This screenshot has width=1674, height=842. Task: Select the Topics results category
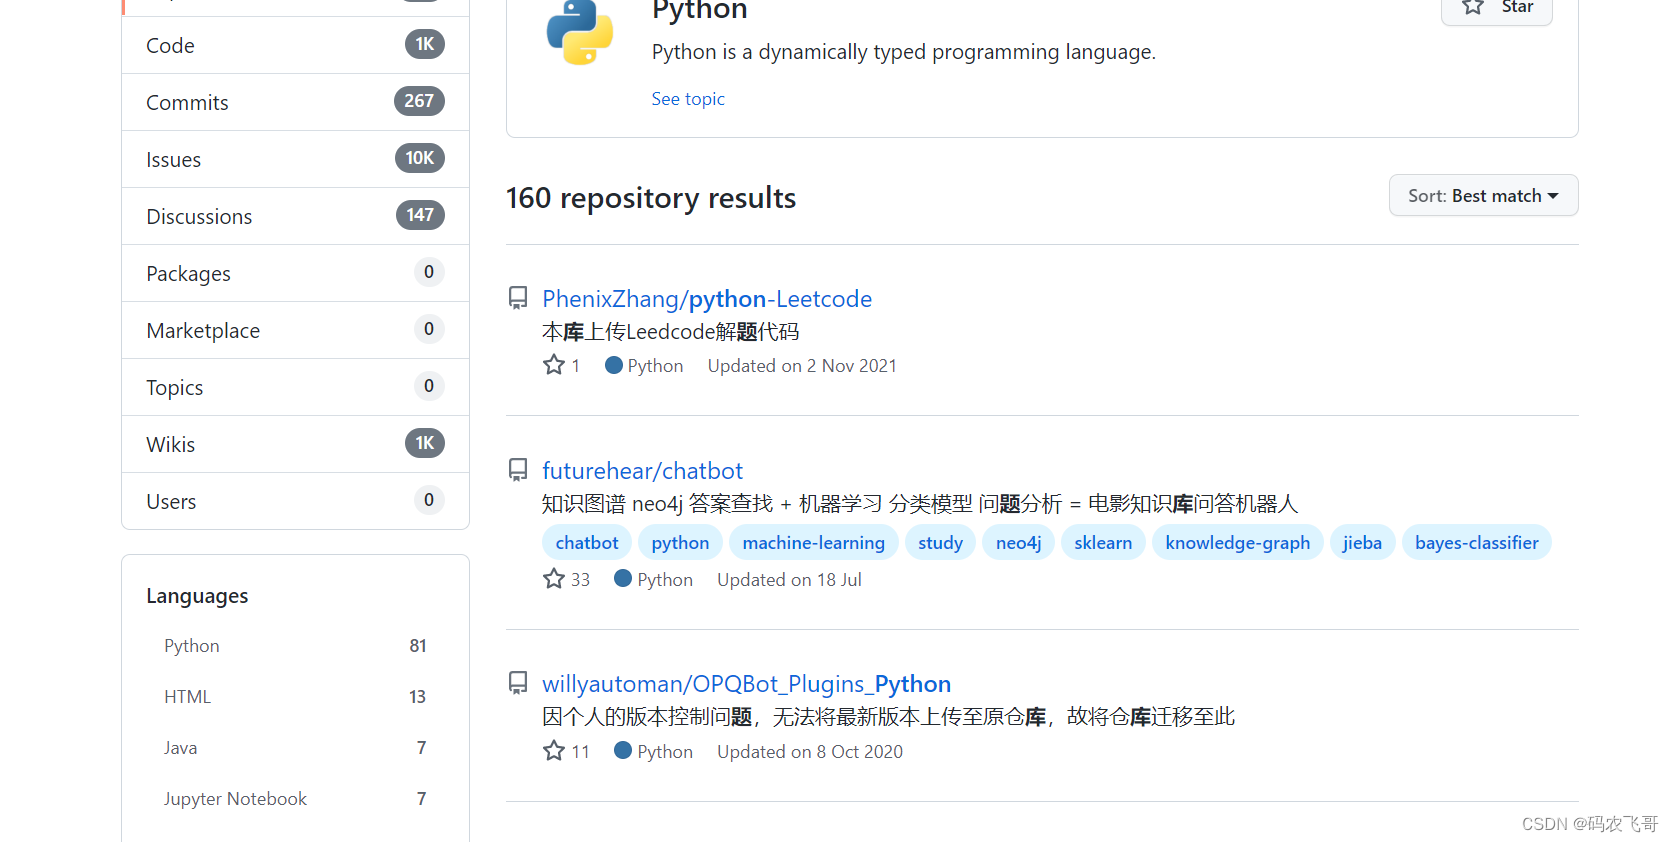[x=295, y=387]
